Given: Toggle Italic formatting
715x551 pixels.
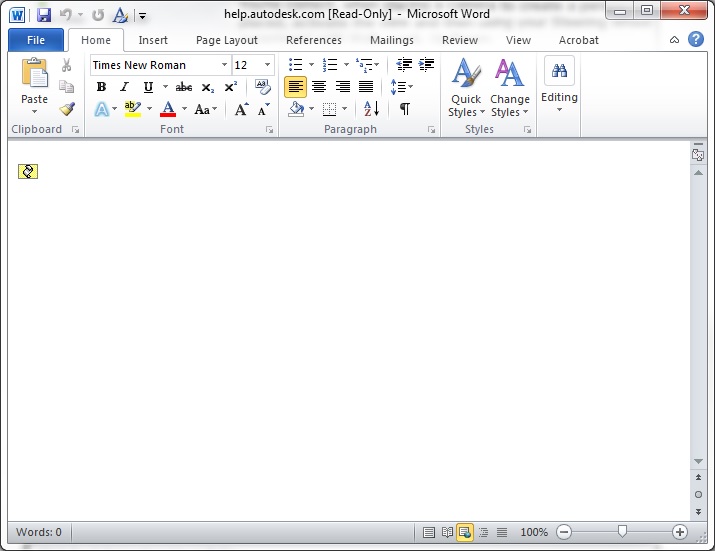Looking at the screenshot, I should (x=124, y=87).
